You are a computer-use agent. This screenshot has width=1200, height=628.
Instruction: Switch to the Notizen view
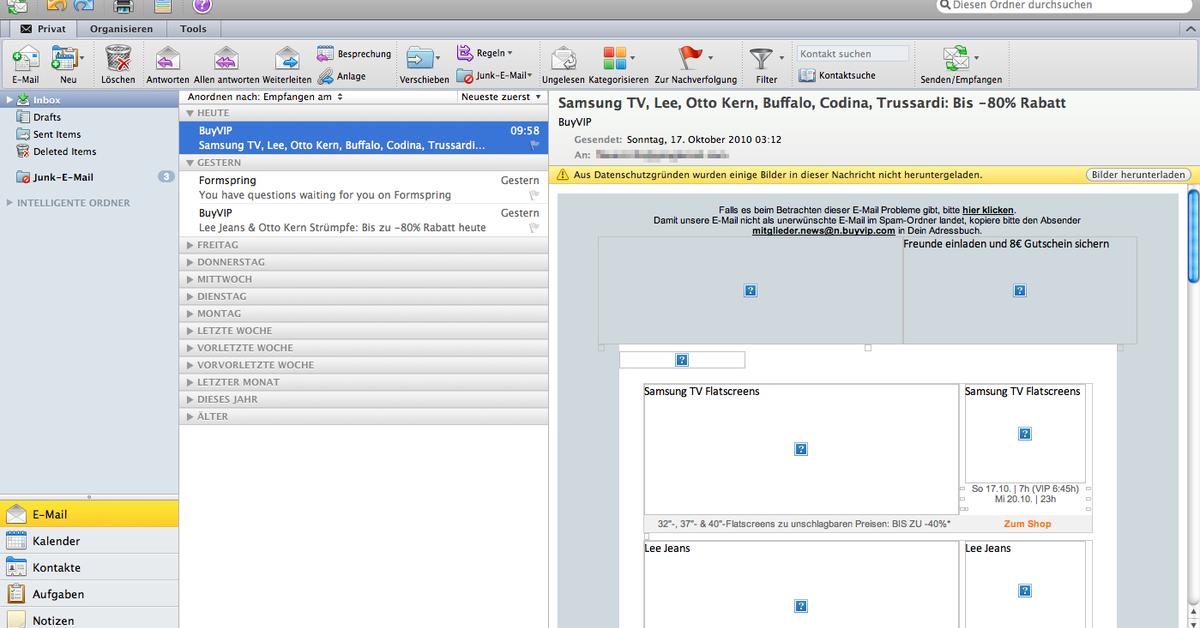pyautogui.click(x=90, y=620)
